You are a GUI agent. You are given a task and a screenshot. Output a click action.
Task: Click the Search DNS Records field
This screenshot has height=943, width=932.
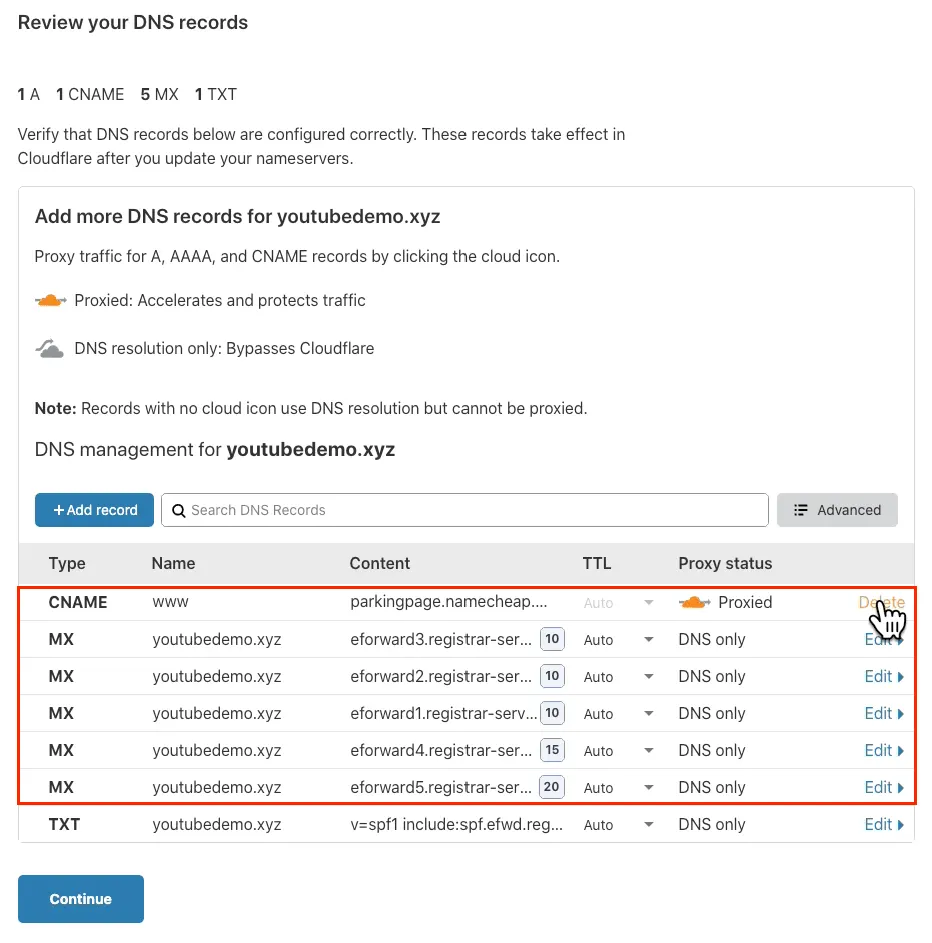coord(465,510)
